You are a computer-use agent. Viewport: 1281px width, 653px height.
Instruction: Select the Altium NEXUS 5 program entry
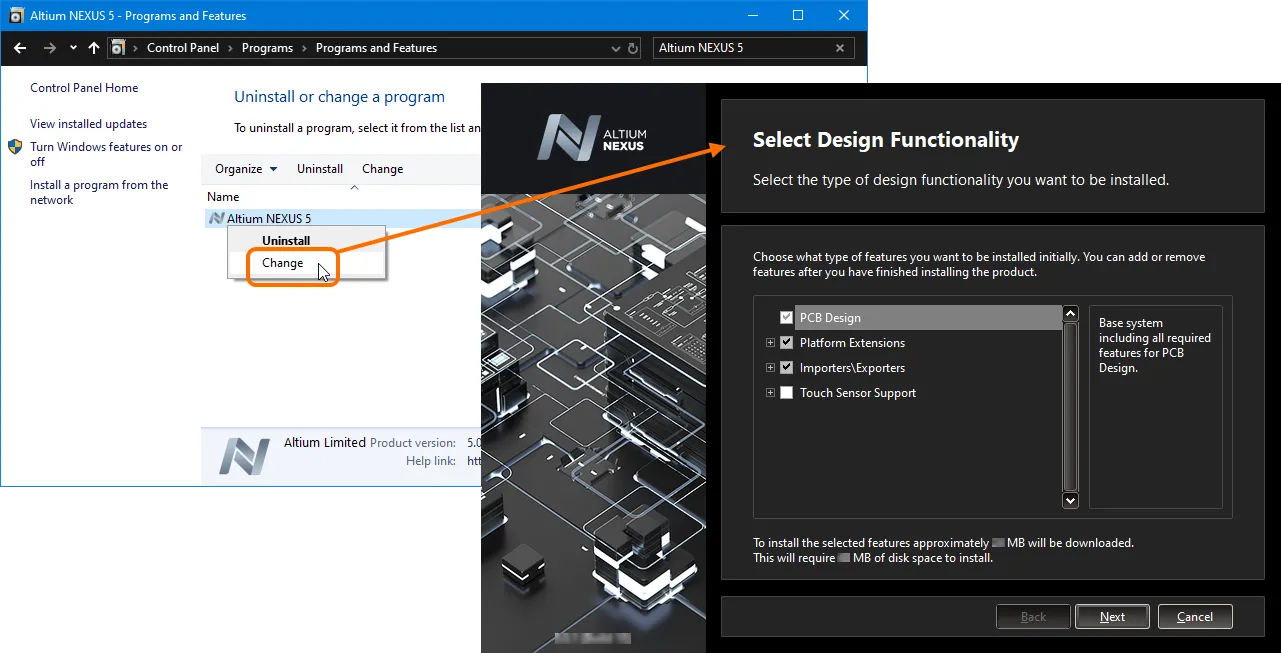click(x=343, y=218)
